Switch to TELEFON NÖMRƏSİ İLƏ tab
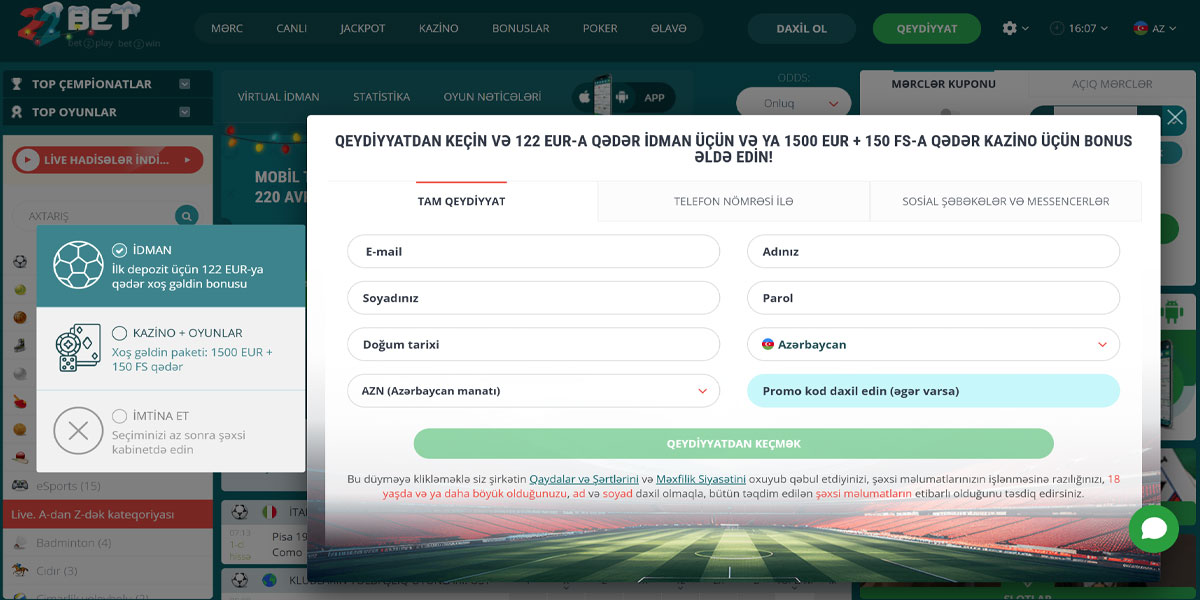The height and width of the screenshot is (600, 1200). [733, 201]
